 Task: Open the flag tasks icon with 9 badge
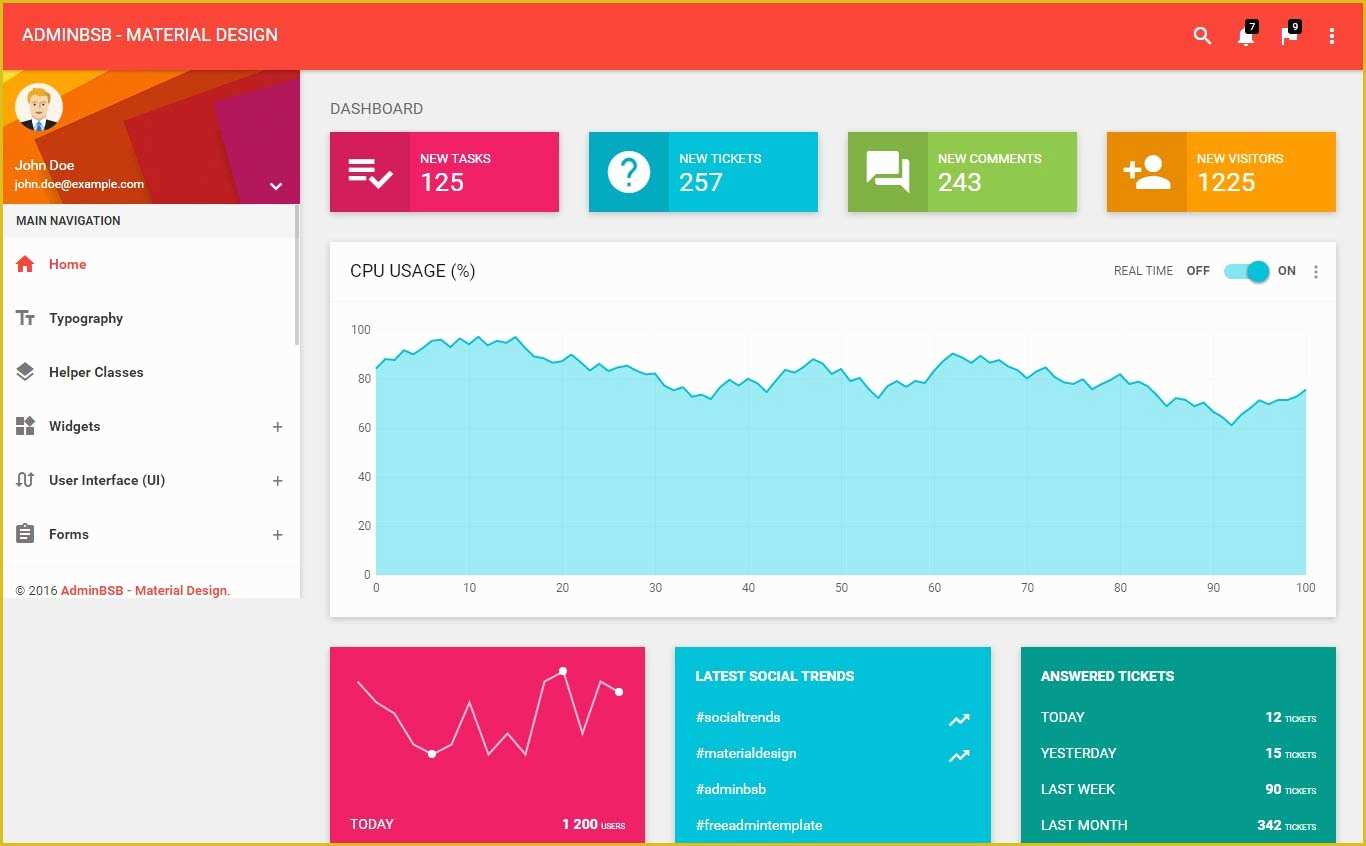click(1290, 35)
